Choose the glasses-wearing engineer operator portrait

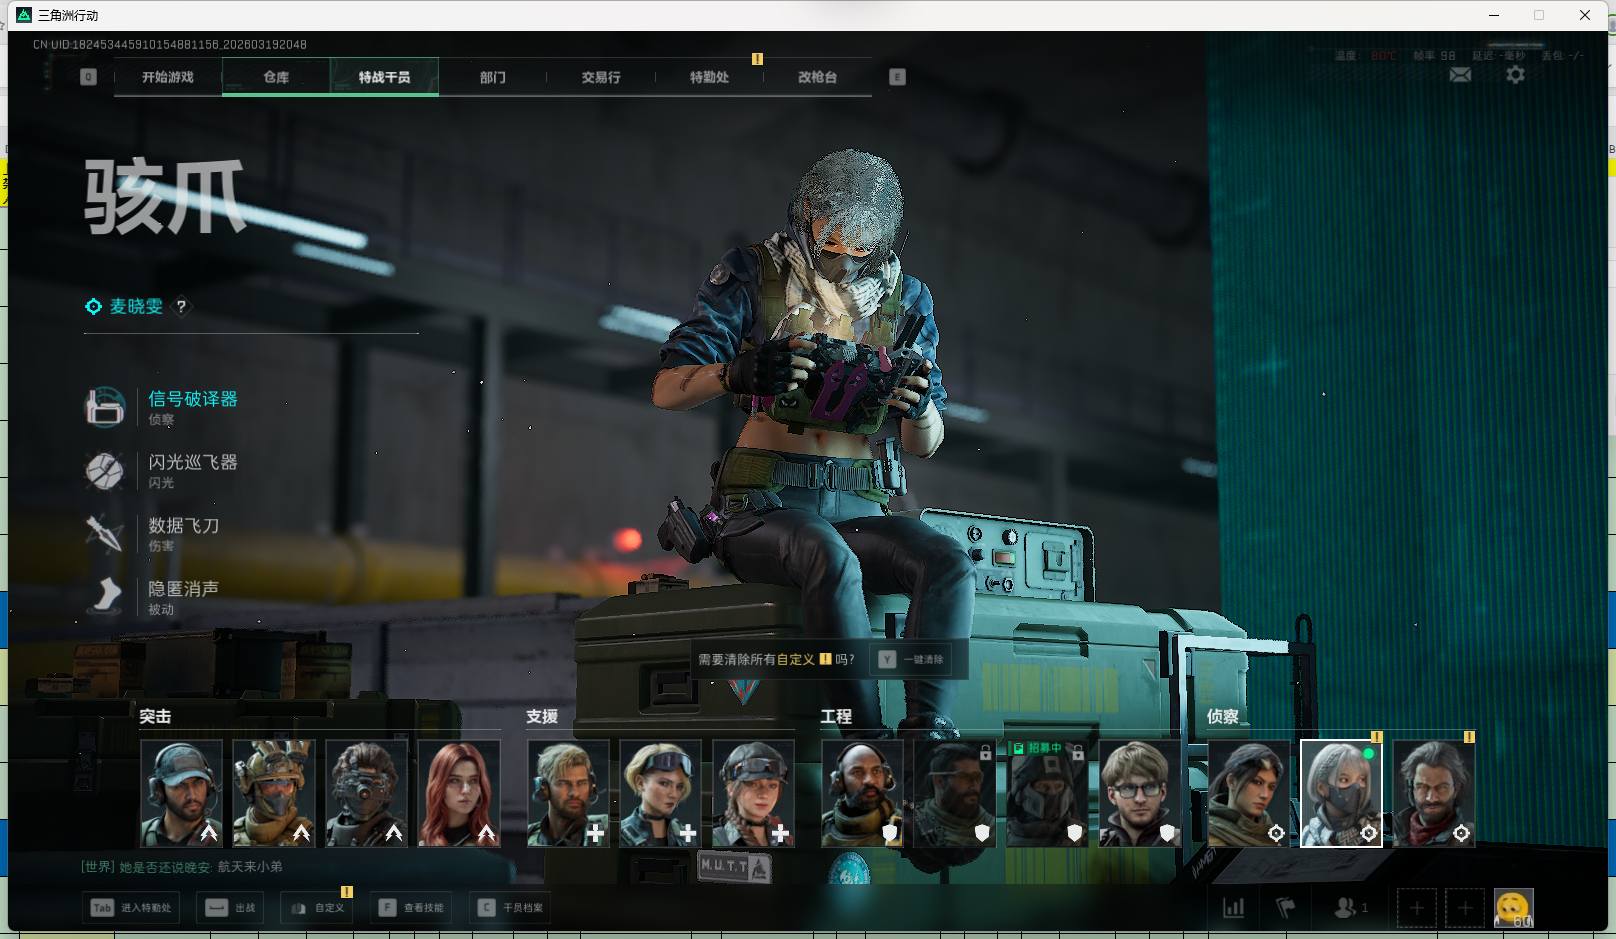(x=1139, y=793)
